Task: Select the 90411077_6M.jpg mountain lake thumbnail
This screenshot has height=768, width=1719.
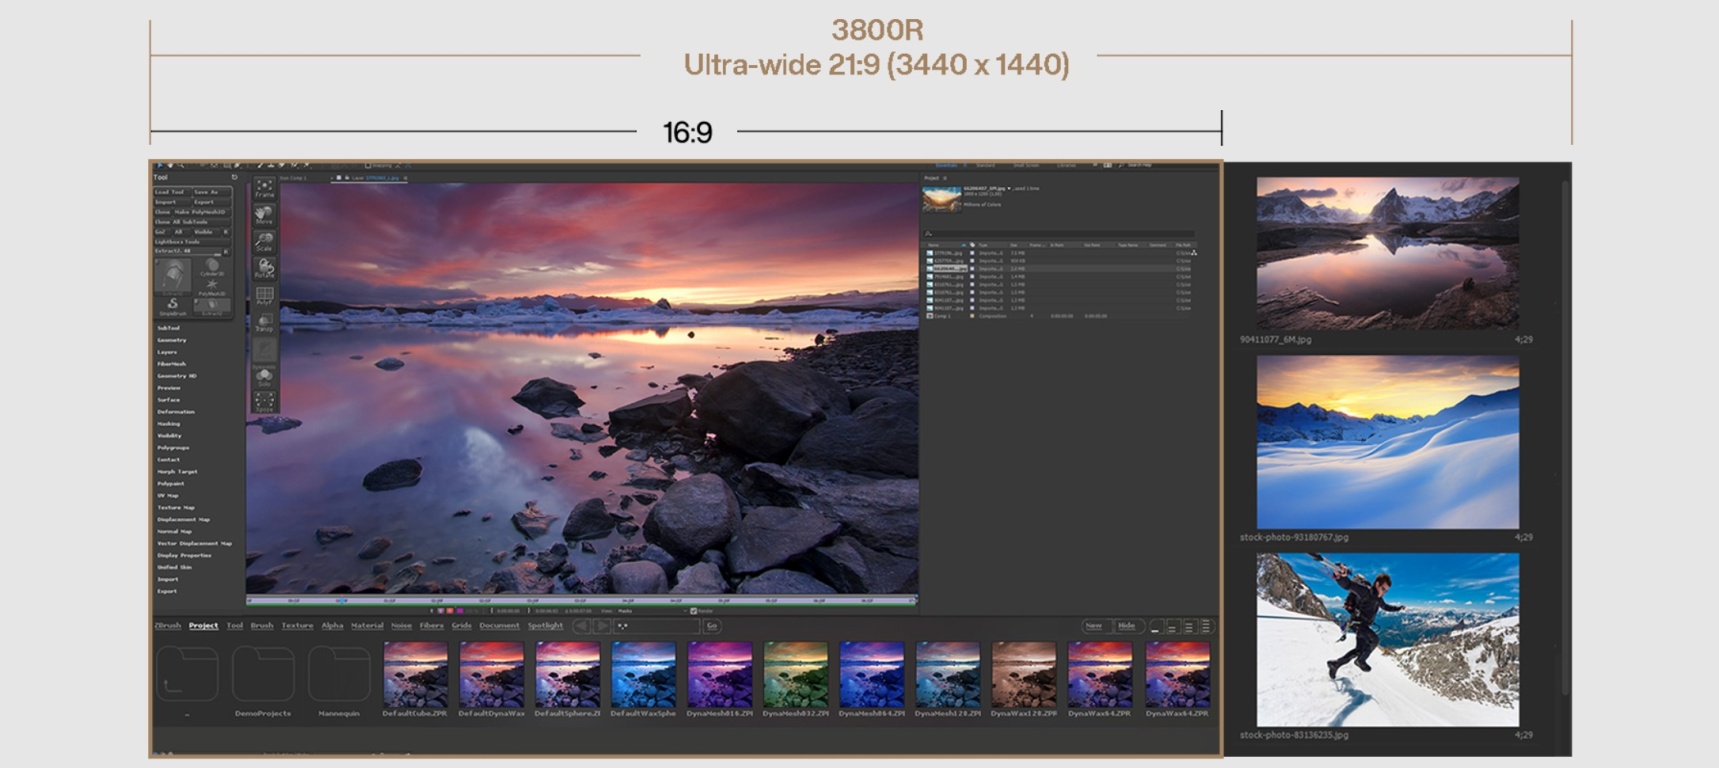Action: click(x=1387, y=253)
